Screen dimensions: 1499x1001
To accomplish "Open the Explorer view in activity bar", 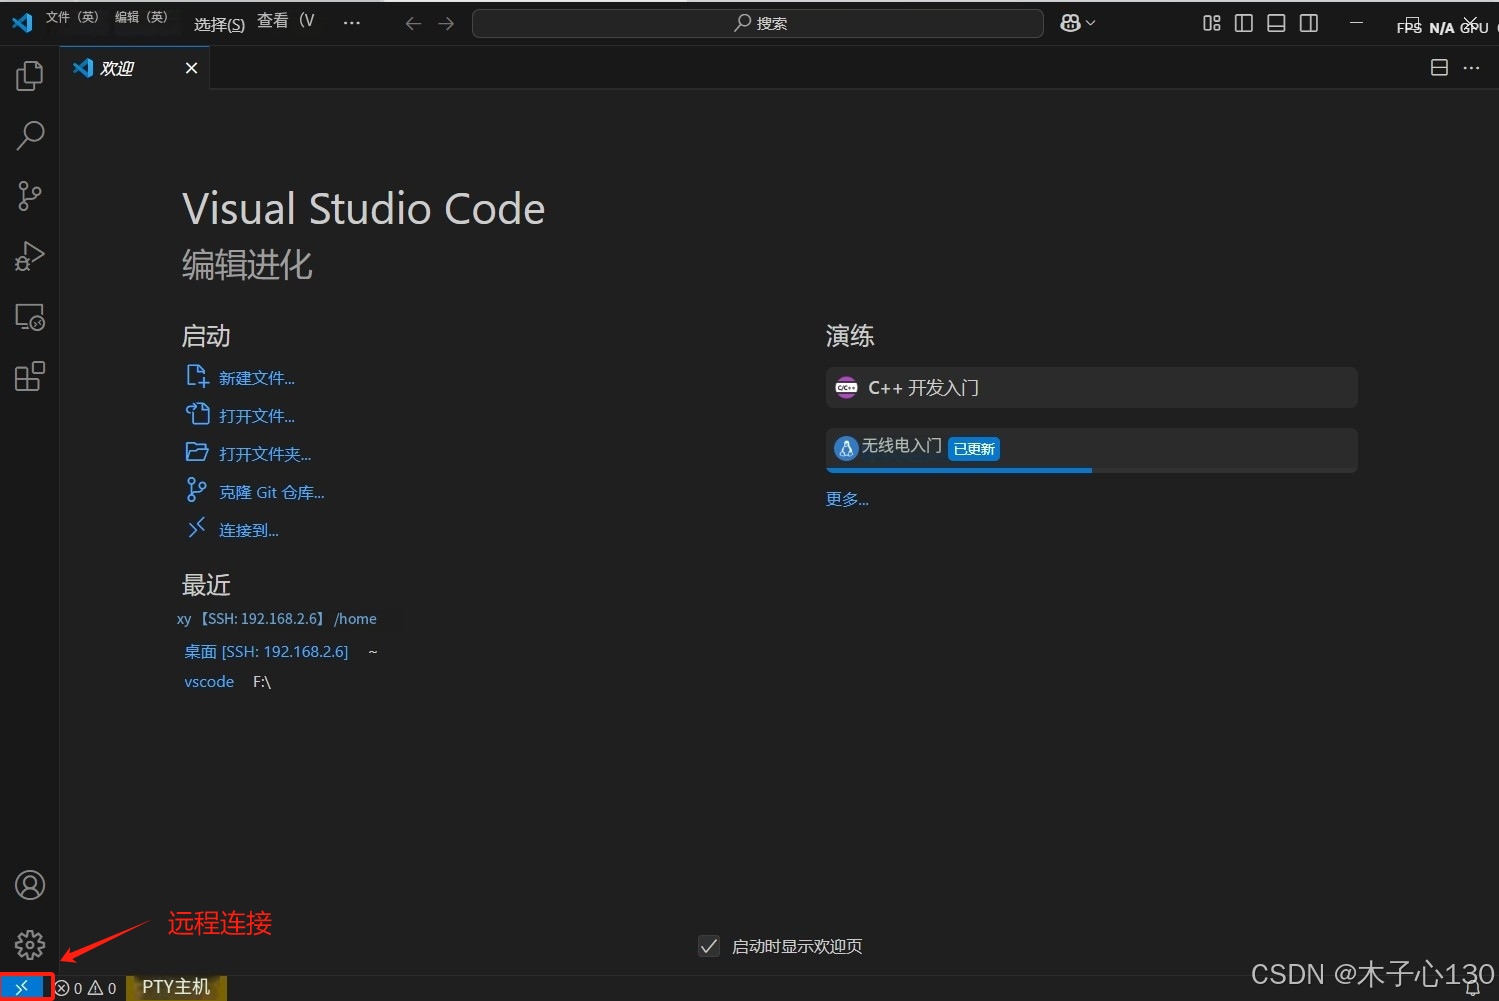I will (x=30, y=76).
